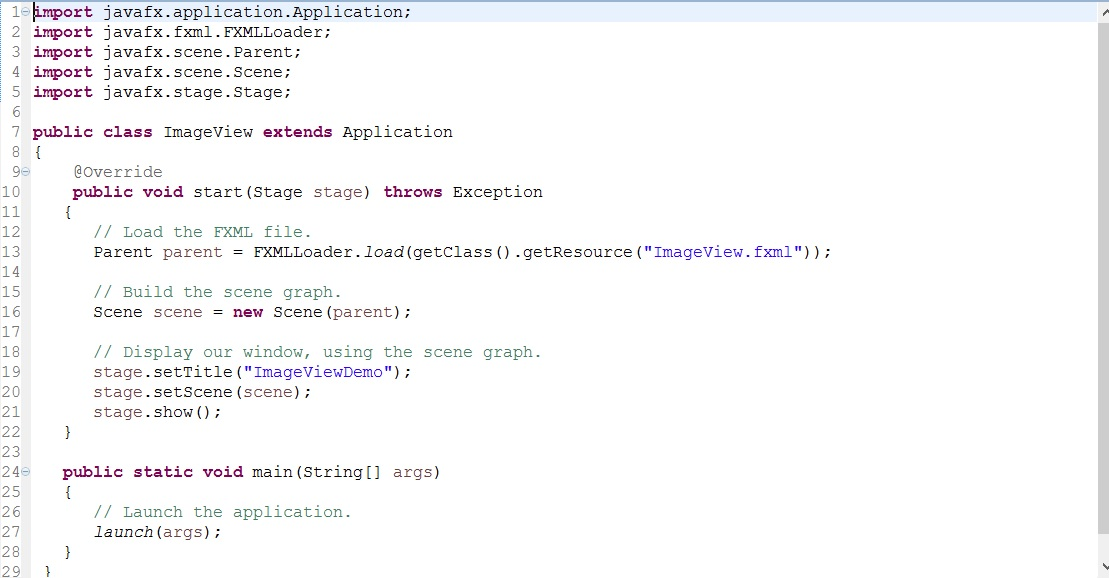Click "String[]" in the main signature
The width and height of the screenshot is (1109, 578).
point(342,472)
